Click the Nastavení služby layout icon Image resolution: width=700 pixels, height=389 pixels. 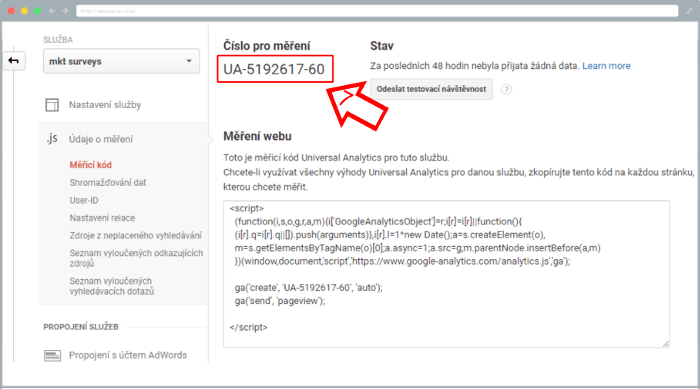pos(52,105)
